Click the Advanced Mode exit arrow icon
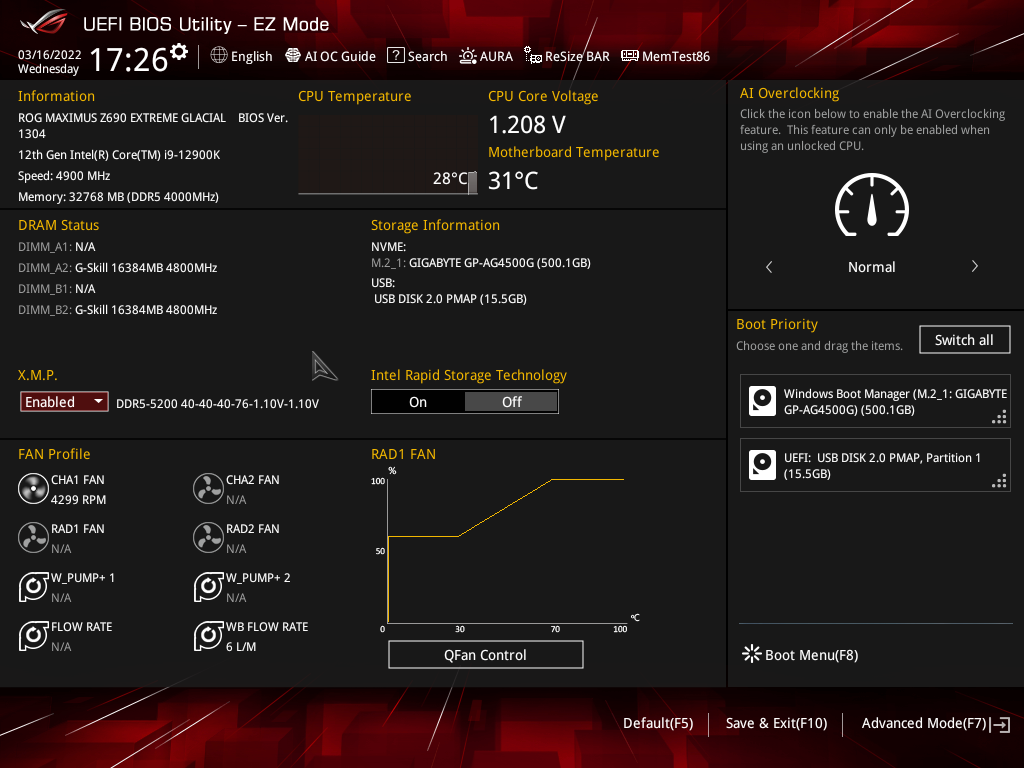 [1000, 724]
